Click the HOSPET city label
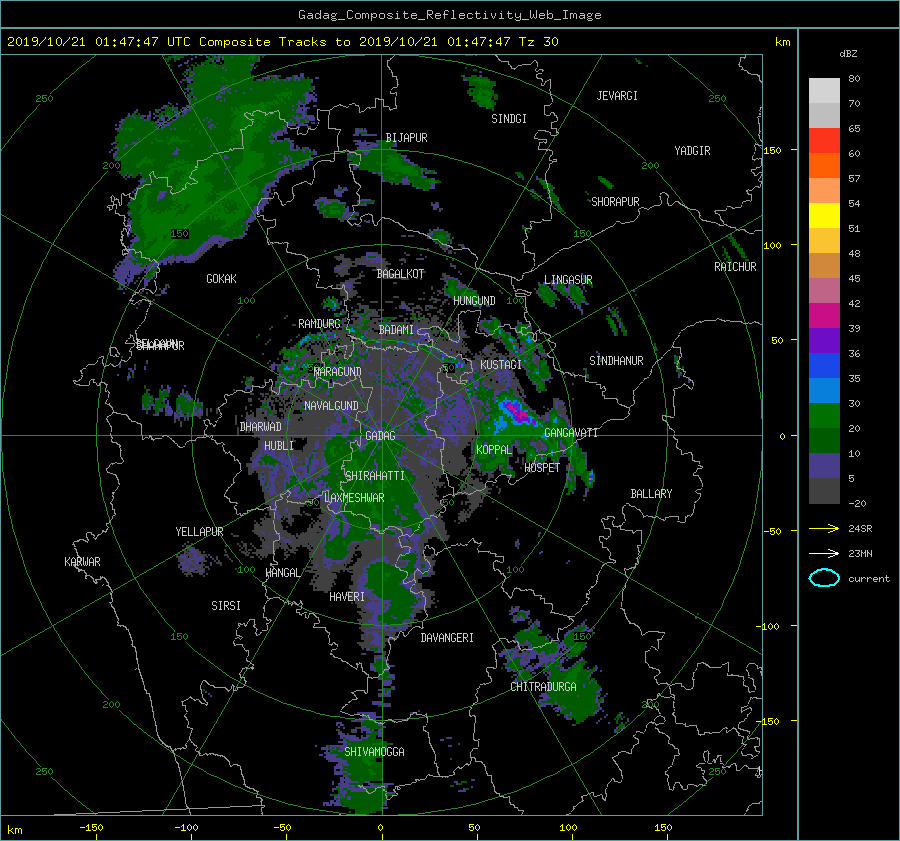 point(542,467)
